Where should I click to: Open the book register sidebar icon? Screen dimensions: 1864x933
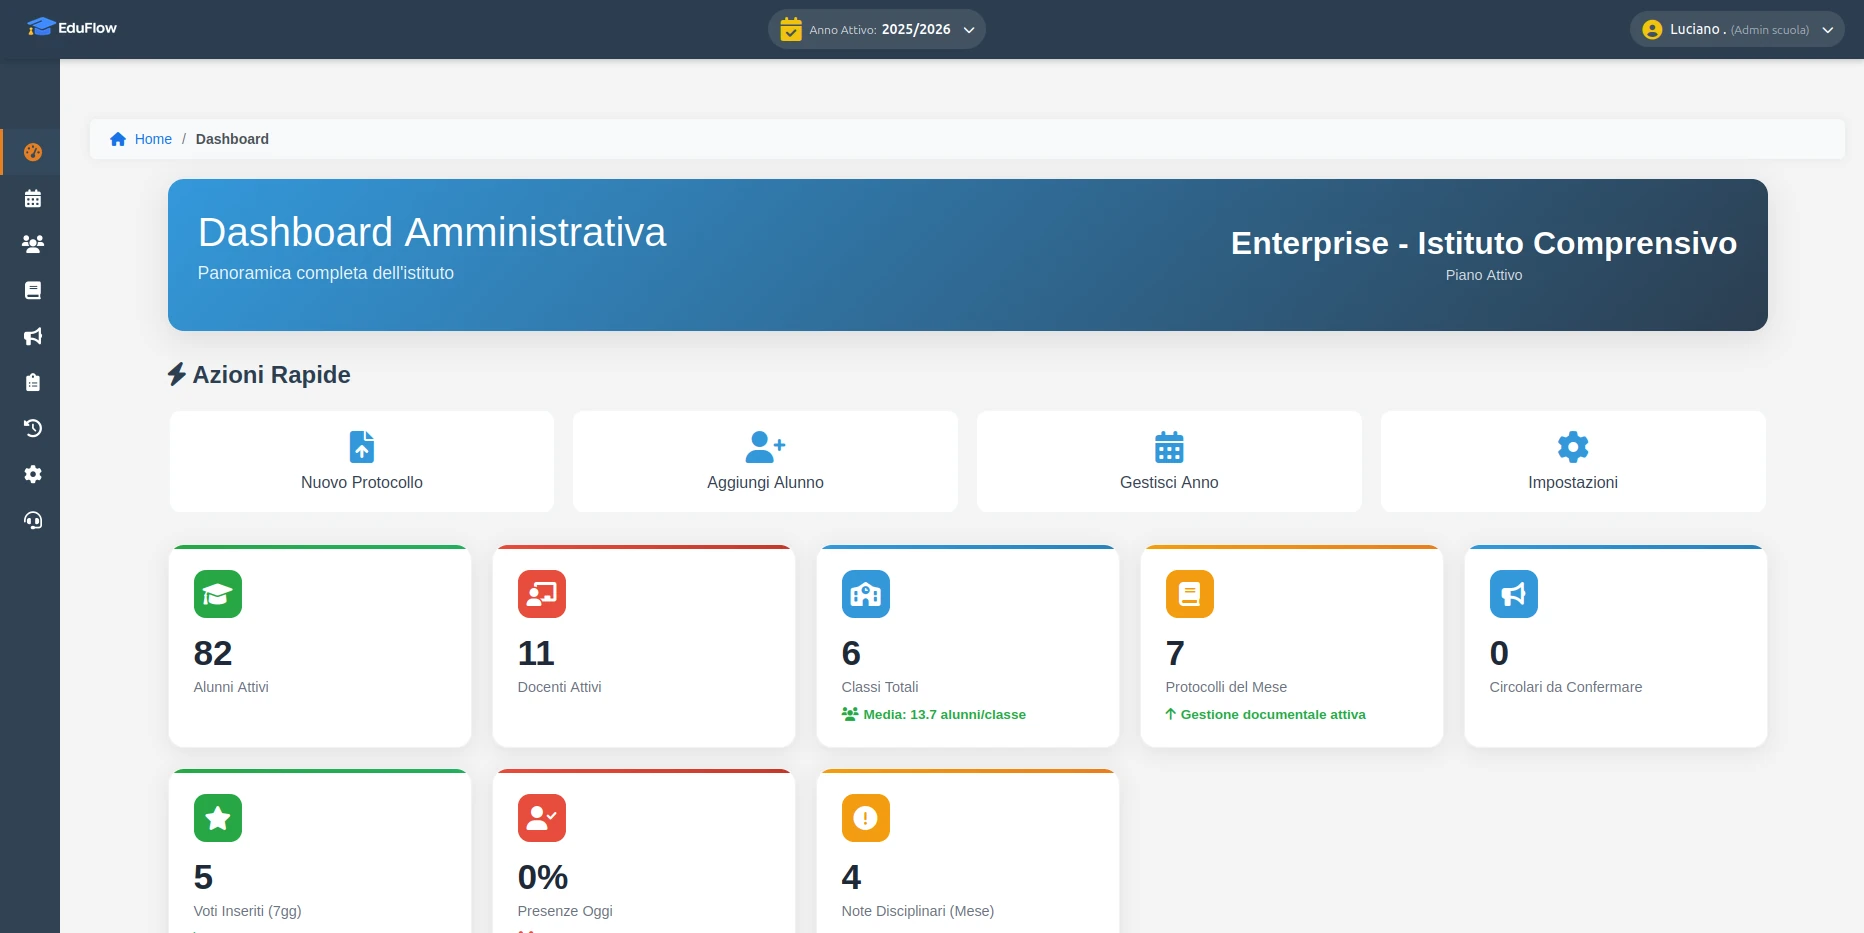coord(33,290)
